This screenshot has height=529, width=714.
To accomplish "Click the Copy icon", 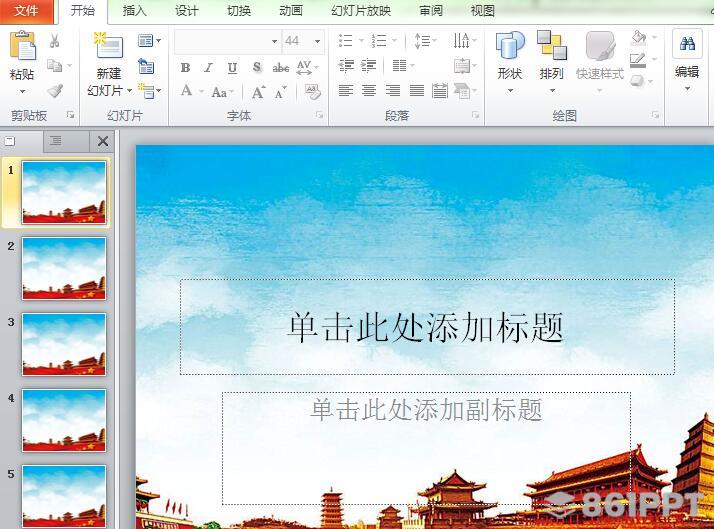I will [55, 66].
